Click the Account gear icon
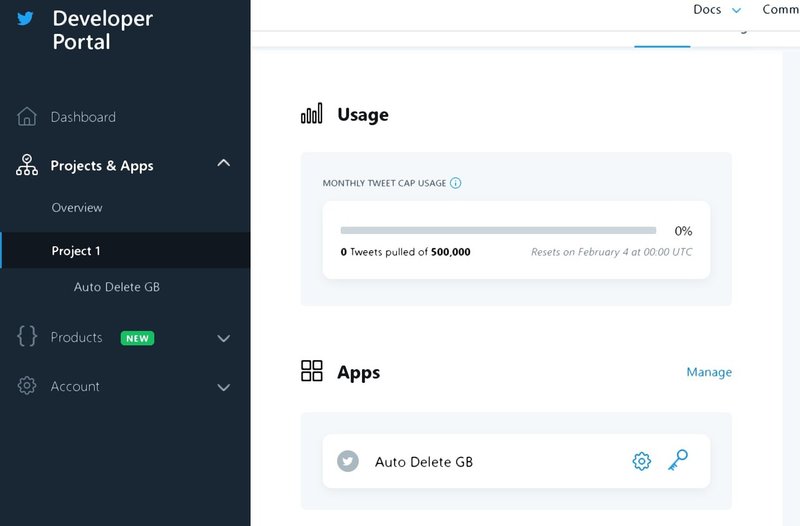 point(27,387)
